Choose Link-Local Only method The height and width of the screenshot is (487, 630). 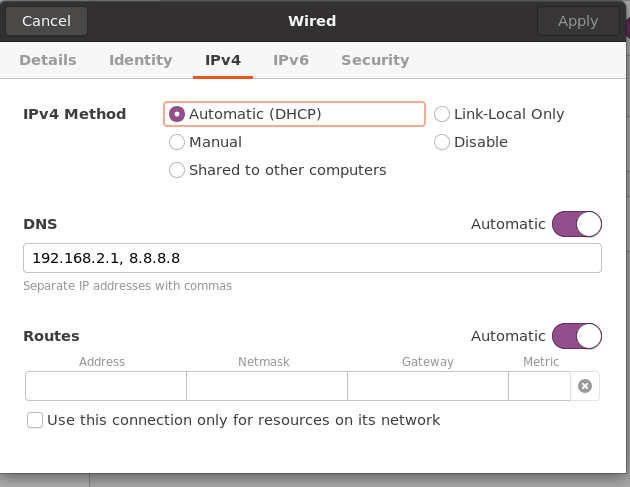tap(442, 114)
